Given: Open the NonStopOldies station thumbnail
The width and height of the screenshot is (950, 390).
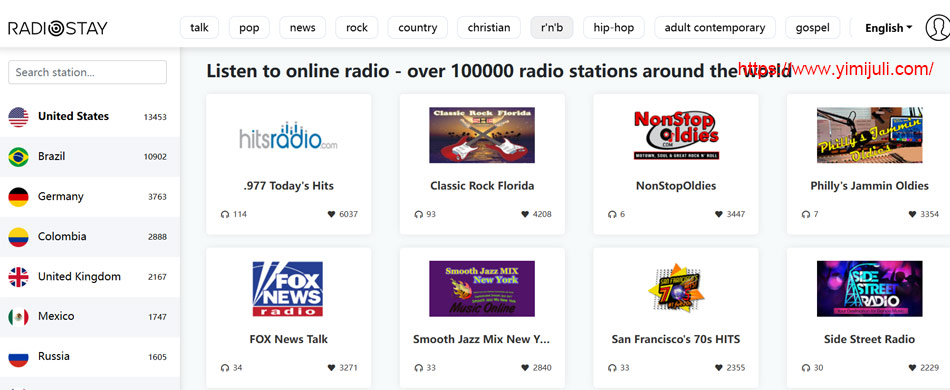Looking at the screenshot, I should tap(676, 135).
